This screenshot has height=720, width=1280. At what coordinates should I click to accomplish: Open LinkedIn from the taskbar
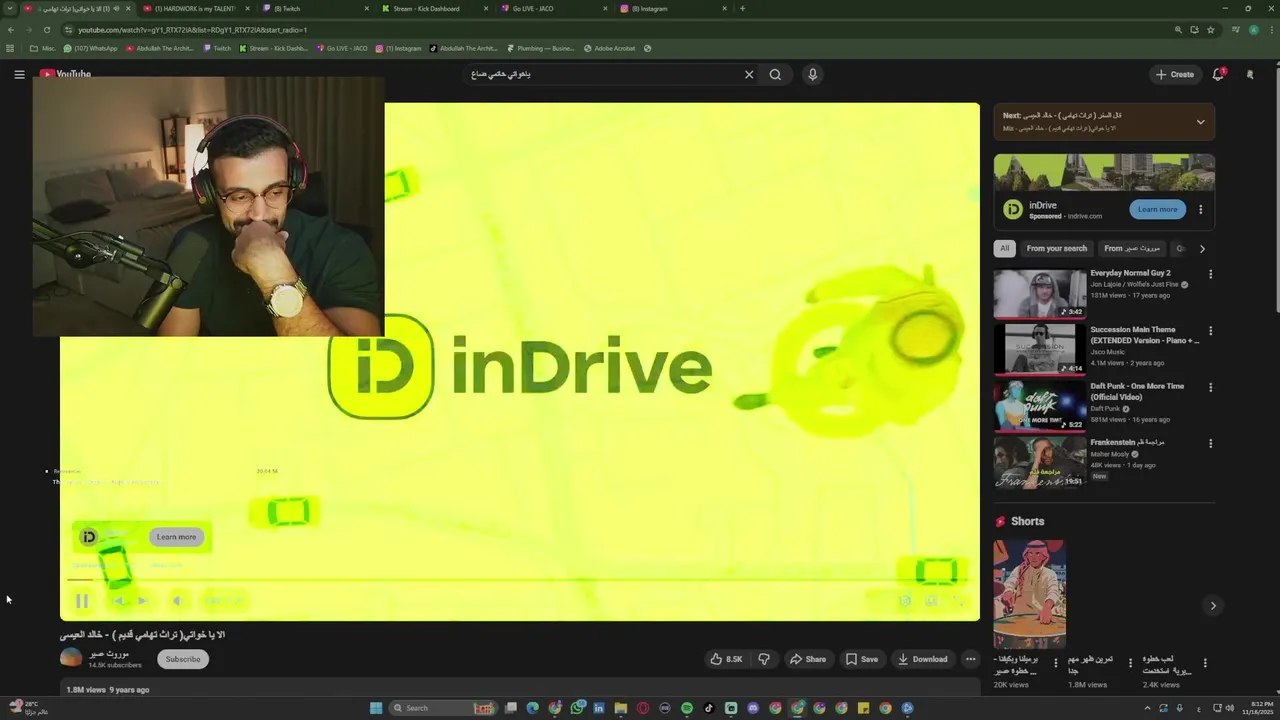coord(599,708)
